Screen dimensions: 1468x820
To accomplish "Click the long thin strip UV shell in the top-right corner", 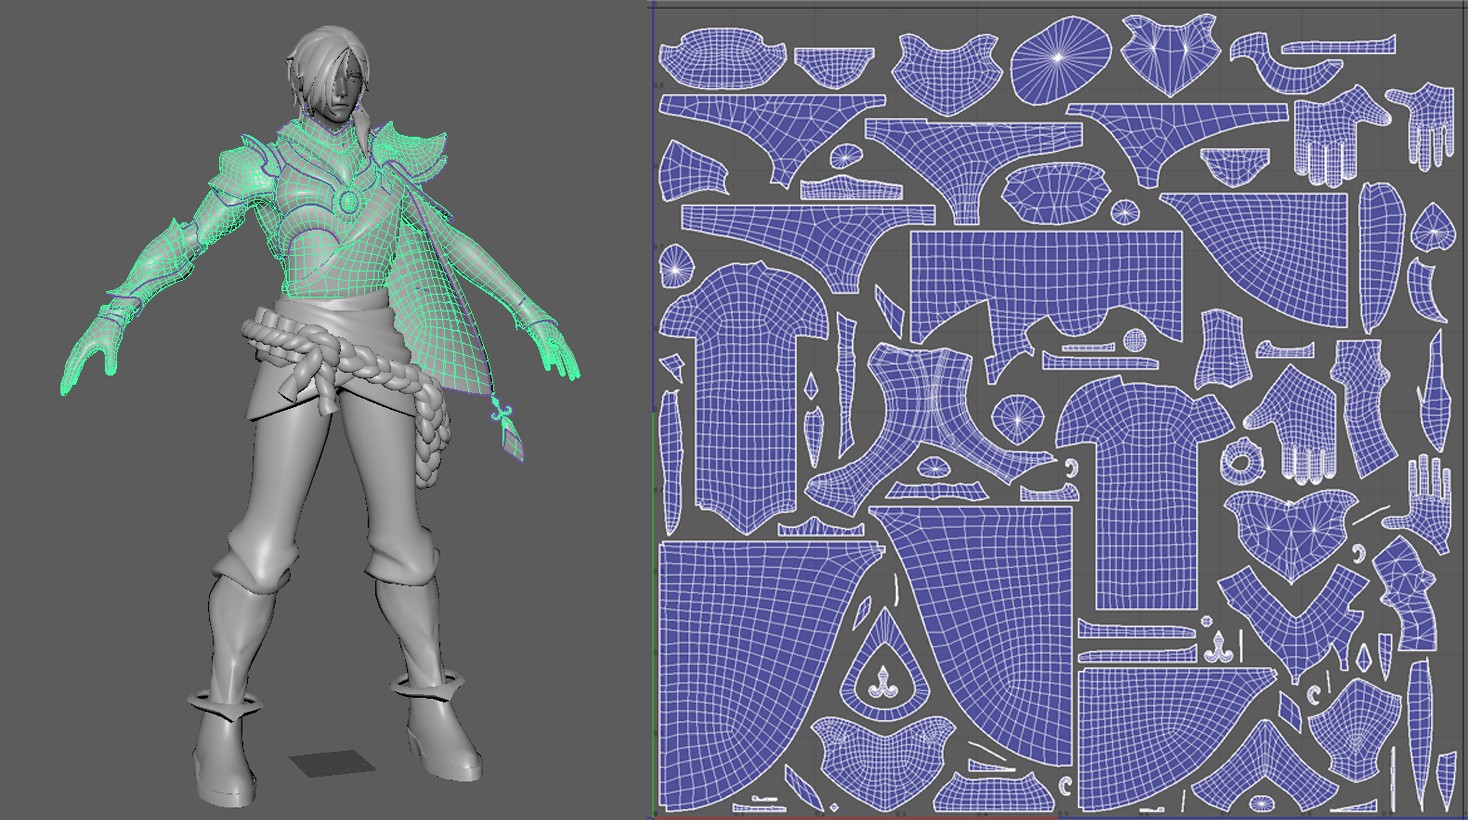I will [x=1337, y=44].
